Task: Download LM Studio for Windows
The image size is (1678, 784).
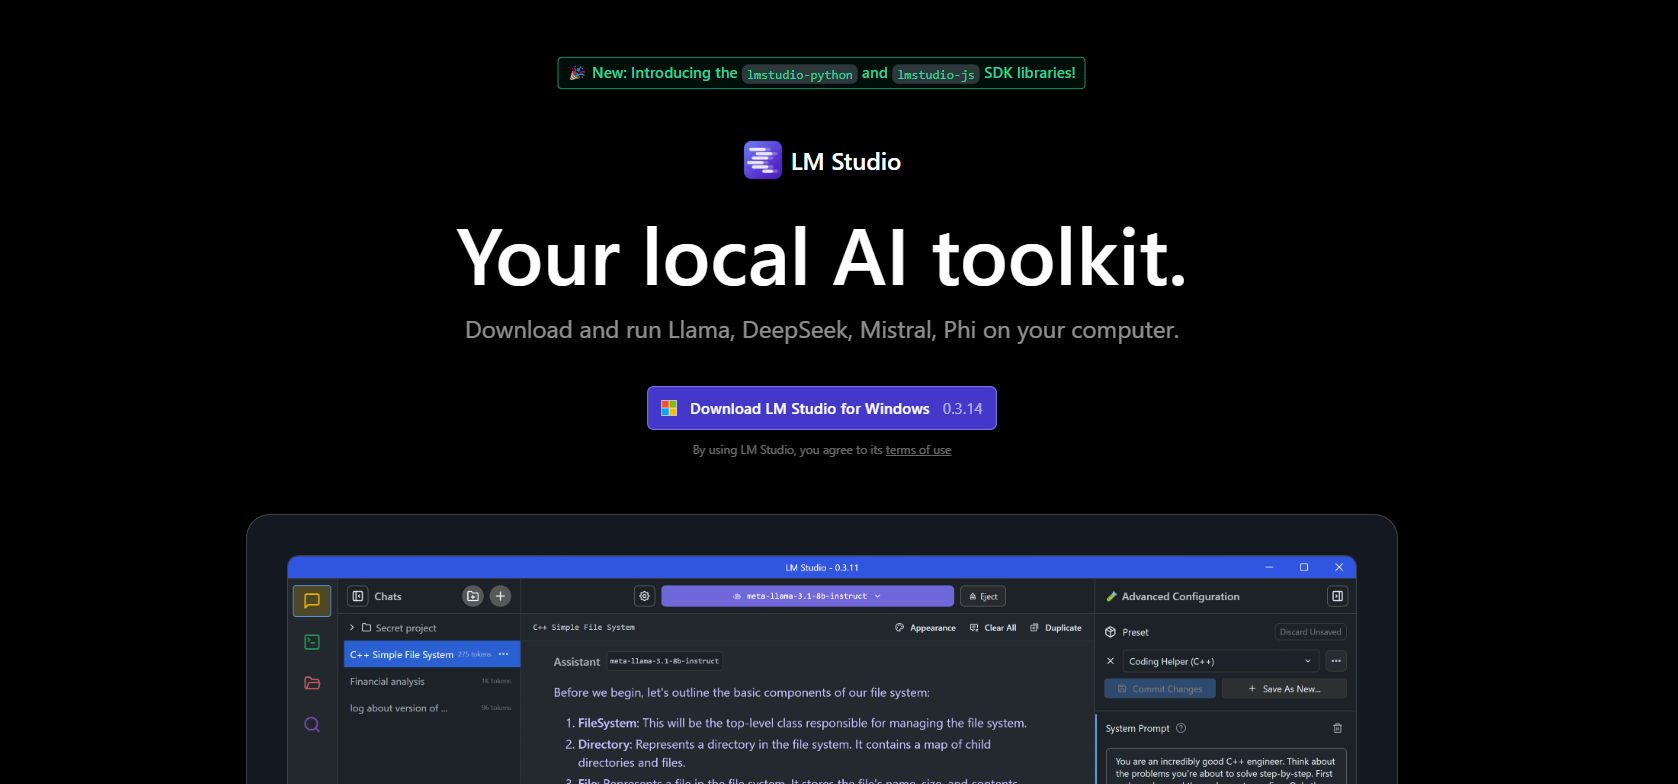Action: [822, 408]
